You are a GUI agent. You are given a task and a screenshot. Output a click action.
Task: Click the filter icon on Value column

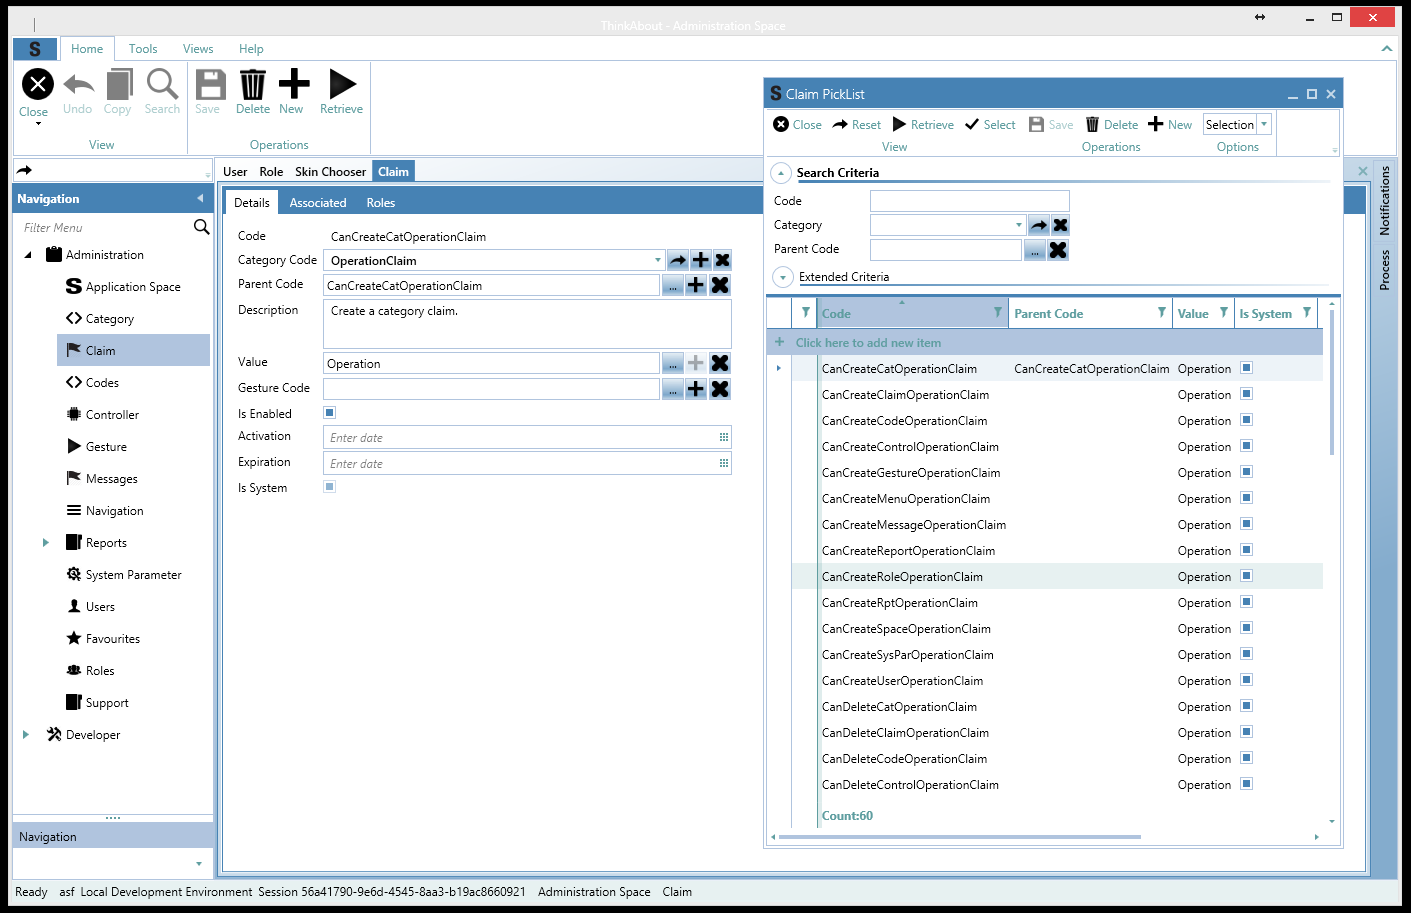[1223, 313]
